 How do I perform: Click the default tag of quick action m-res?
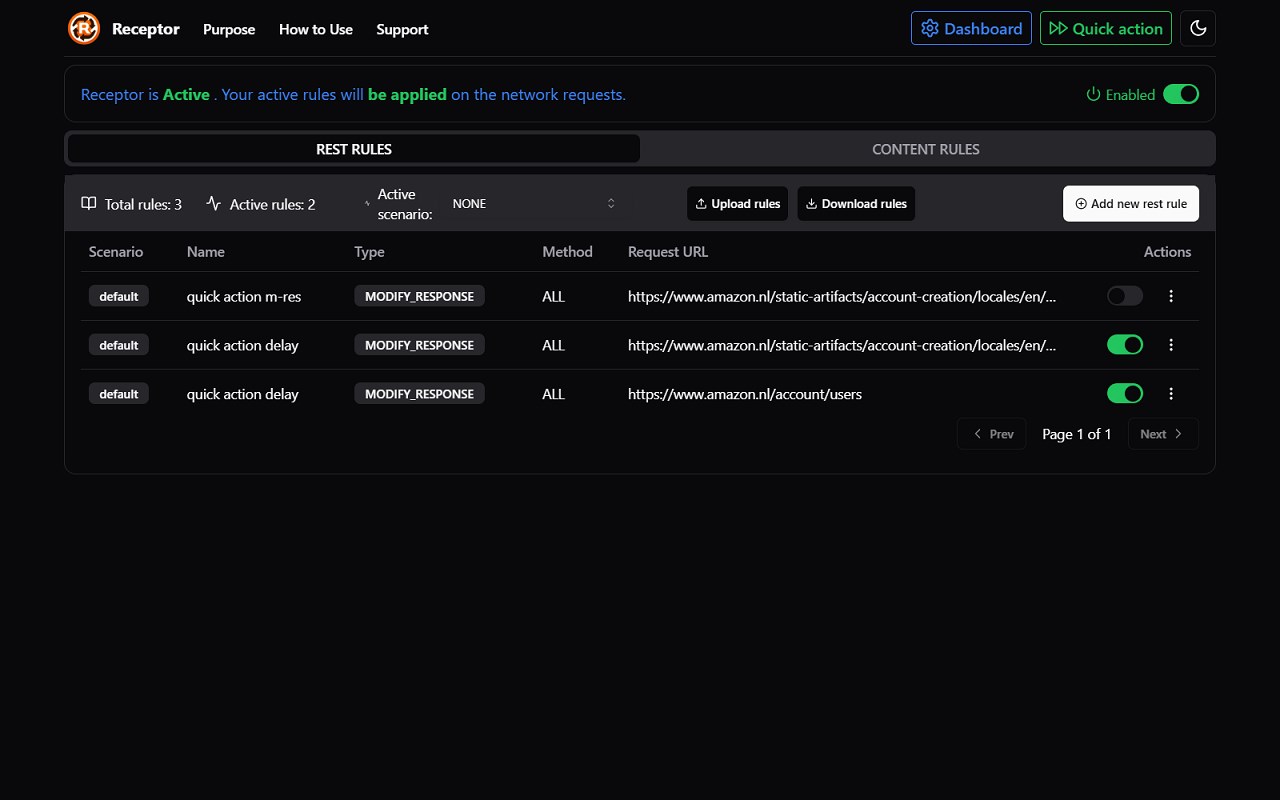pos(119,296)
